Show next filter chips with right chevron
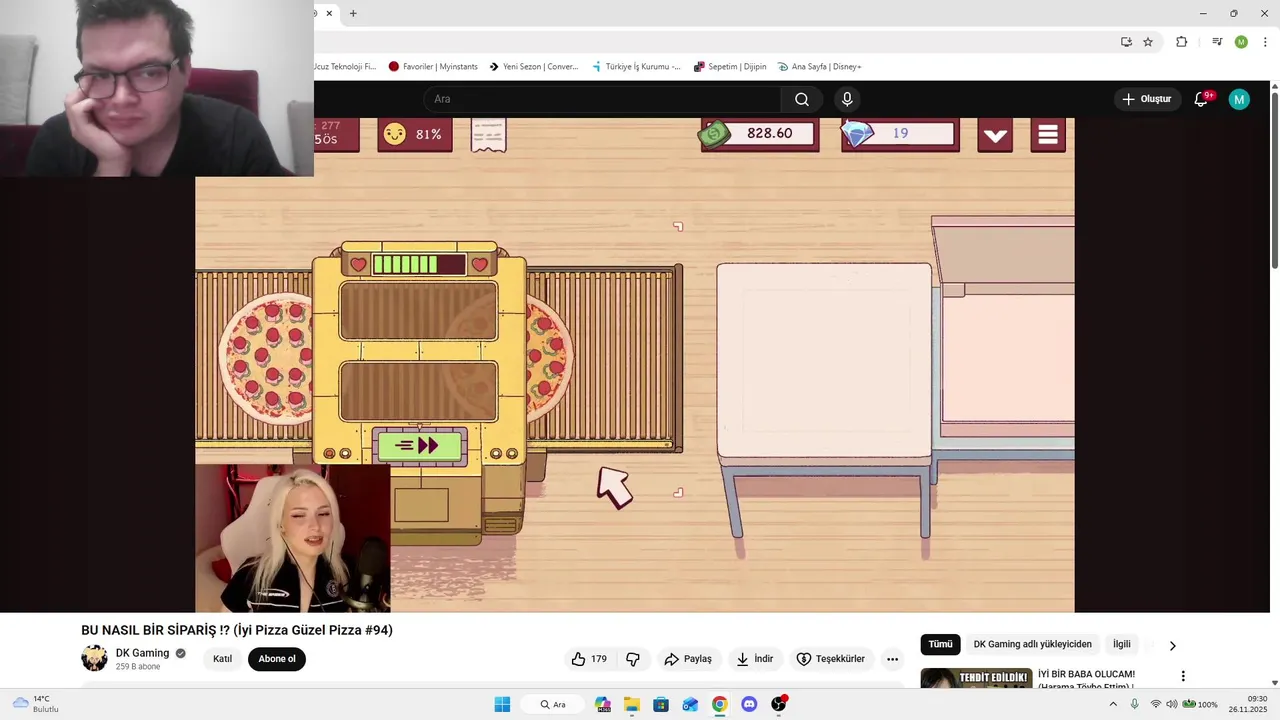Viewport: 1280px width, 720px height. point(1172,646)
